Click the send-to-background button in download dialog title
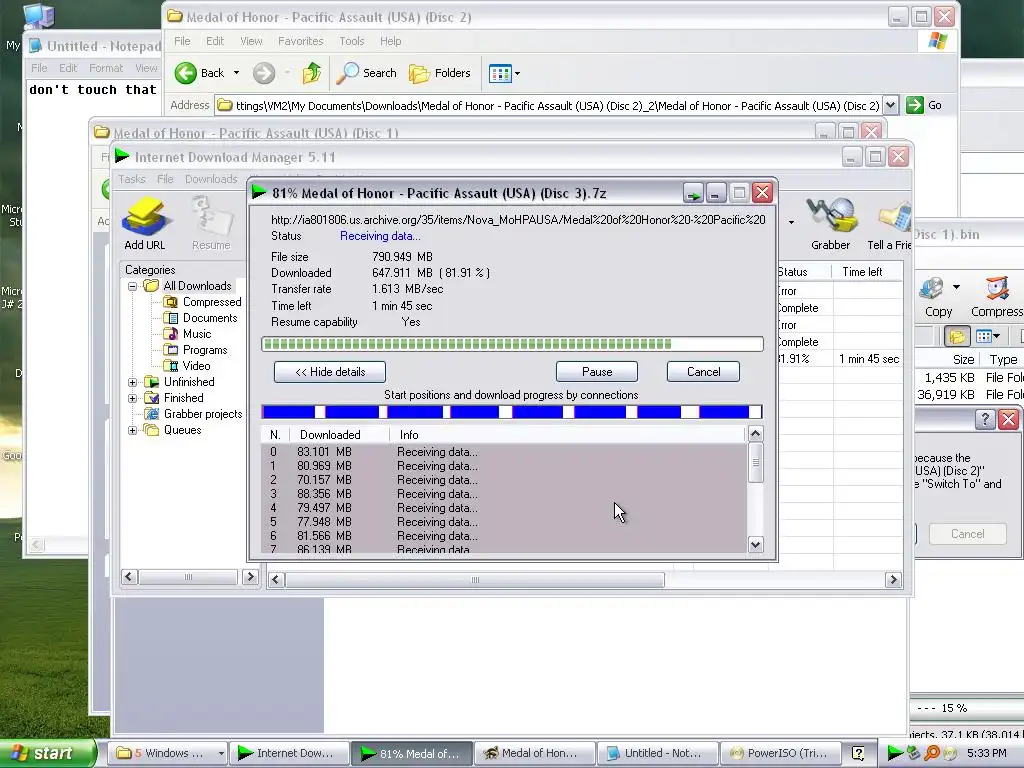Screen dimensions: 1024x768 click(693, 193)
